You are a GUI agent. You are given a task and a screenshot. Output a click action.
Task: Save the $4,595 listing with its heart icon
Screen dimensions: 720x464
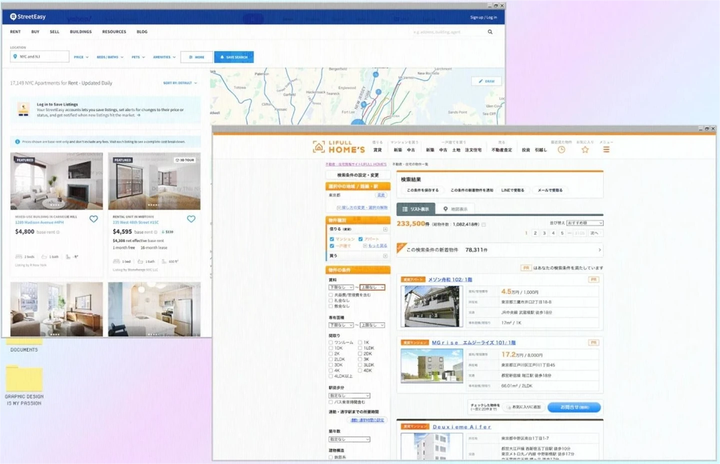click(x=191, y=219)
